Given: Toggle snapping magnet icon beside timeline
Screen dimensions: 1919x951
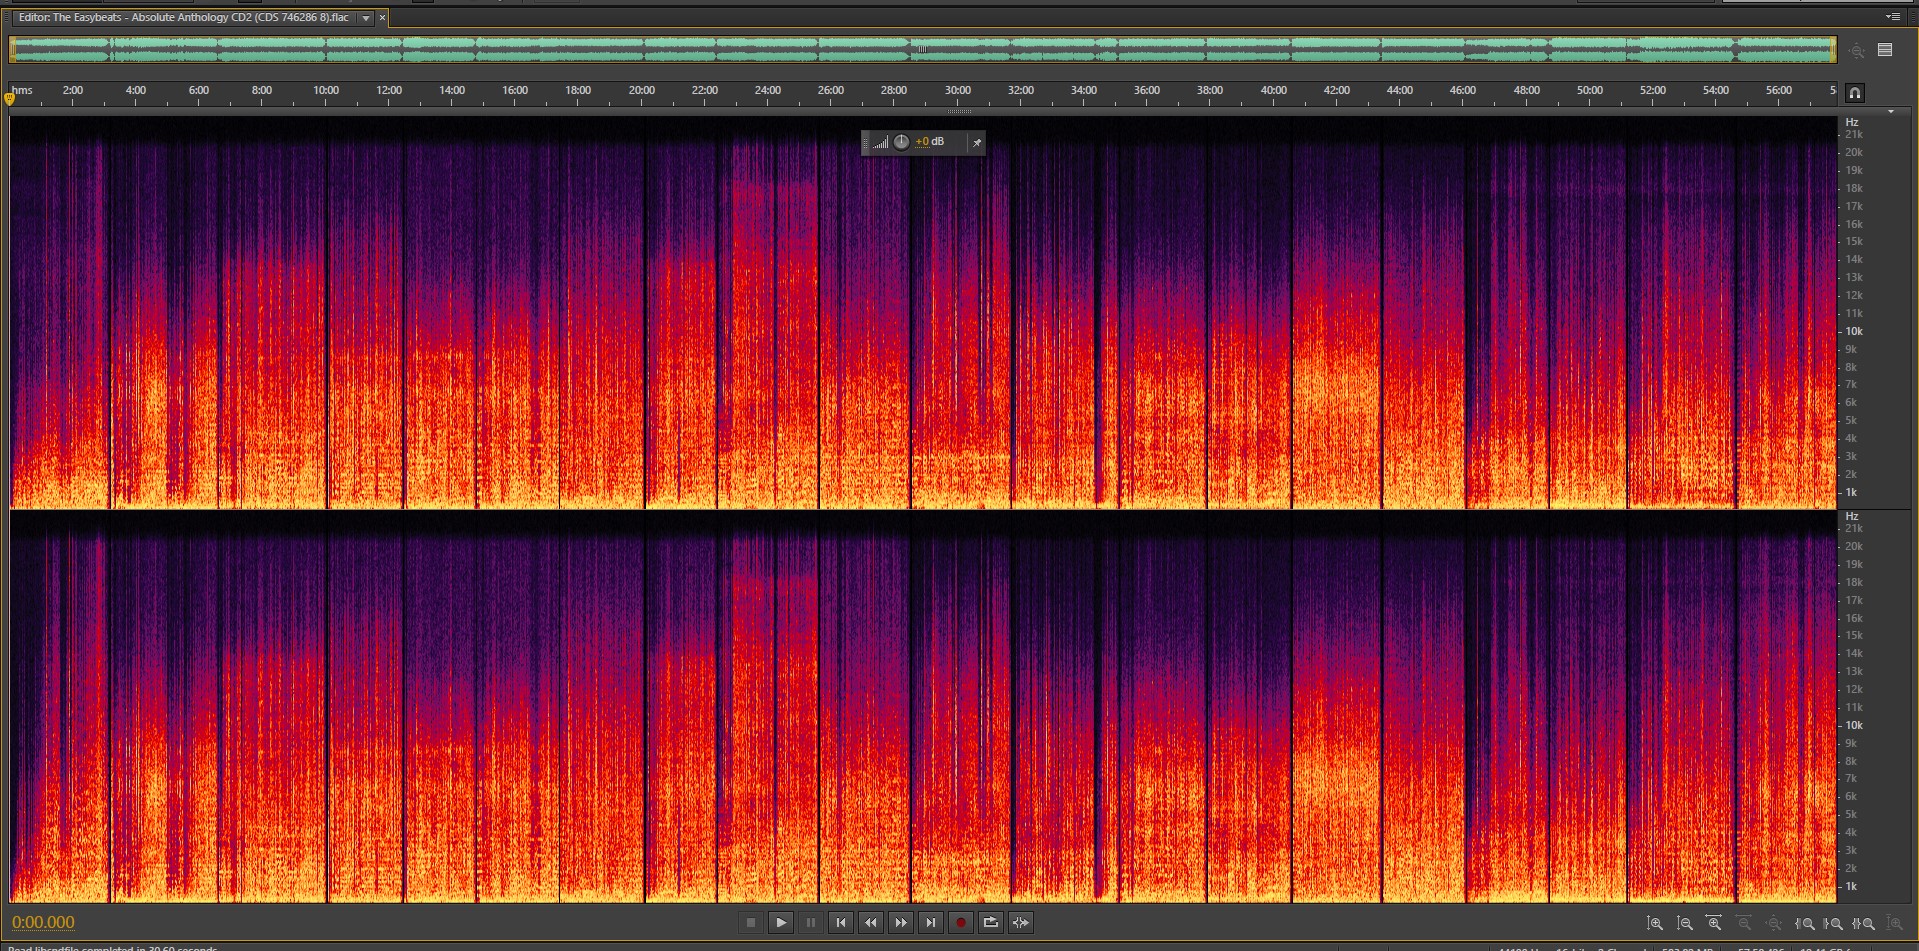Looking at the screenshot, I should tap(1855, 93).
